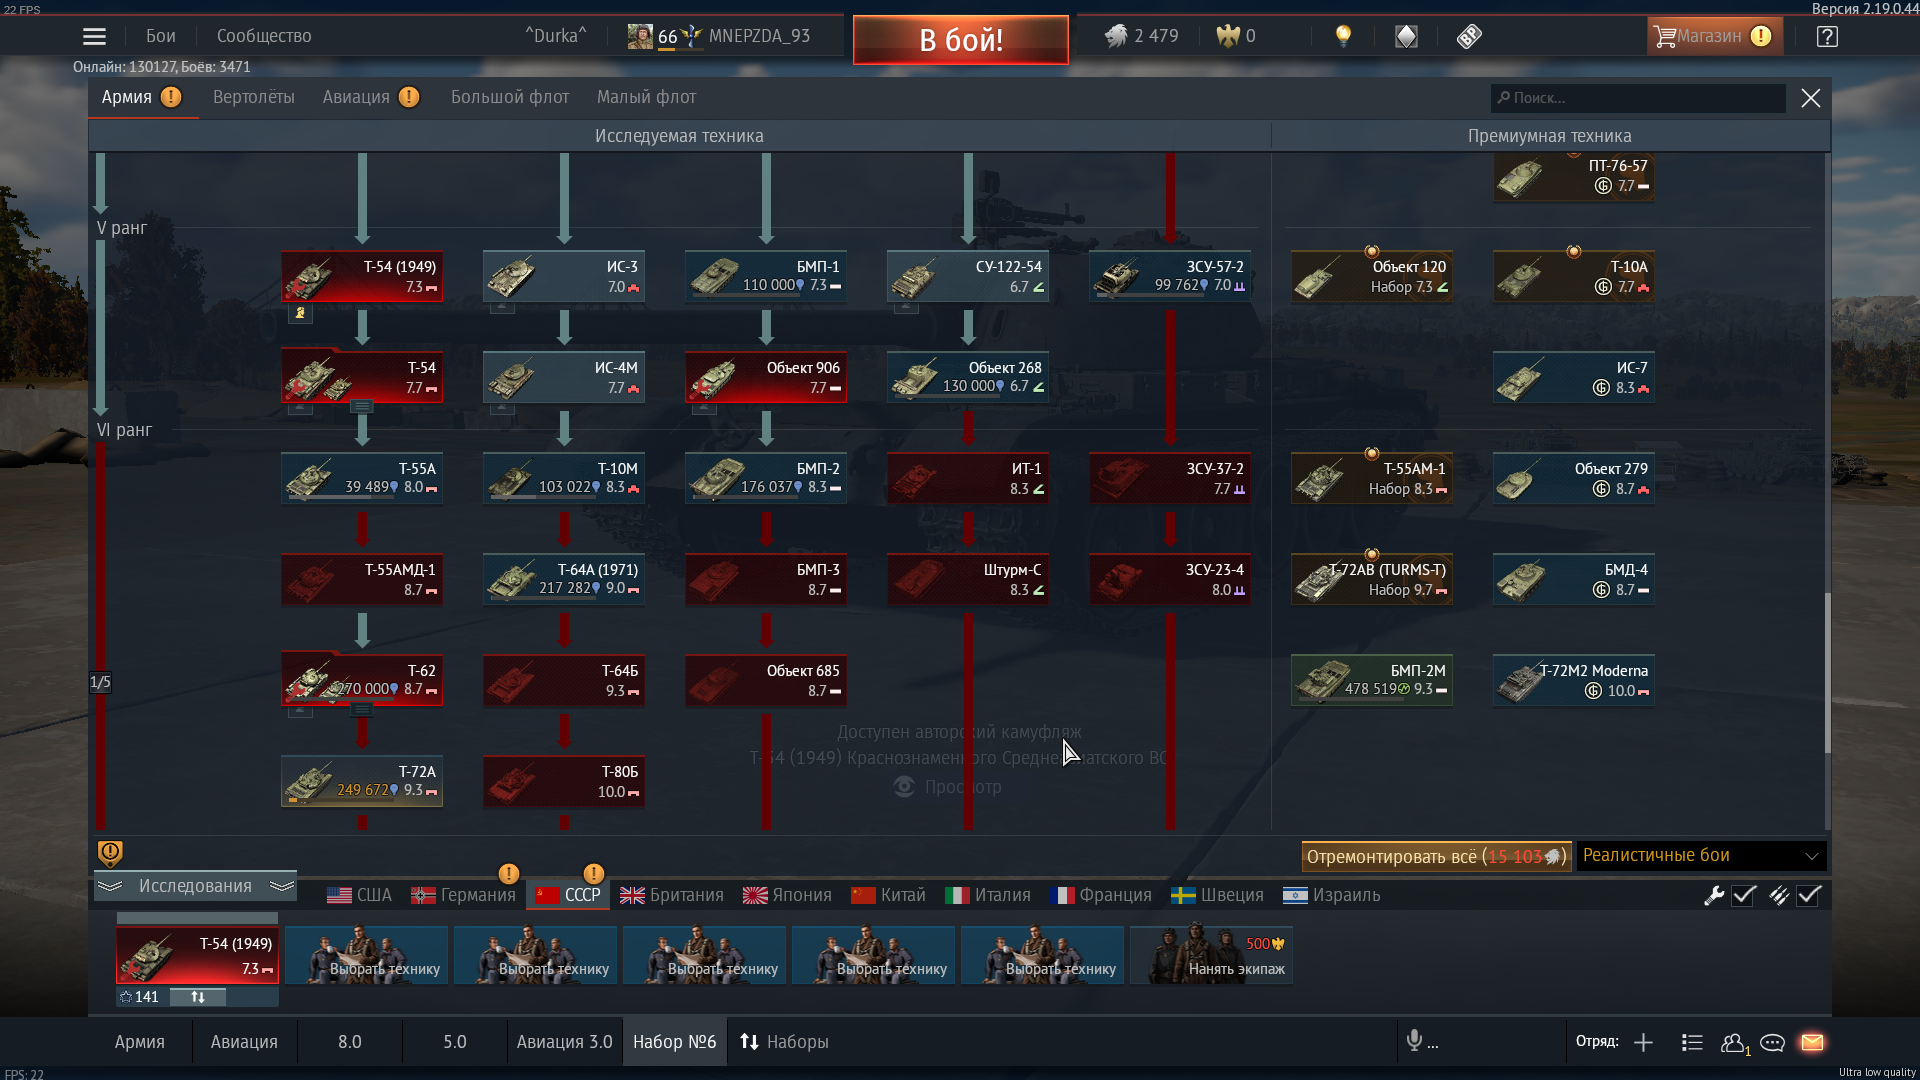Hire crew with Нанять экипаж slot
The image size is (1920, 1080).
[1211, 955]
